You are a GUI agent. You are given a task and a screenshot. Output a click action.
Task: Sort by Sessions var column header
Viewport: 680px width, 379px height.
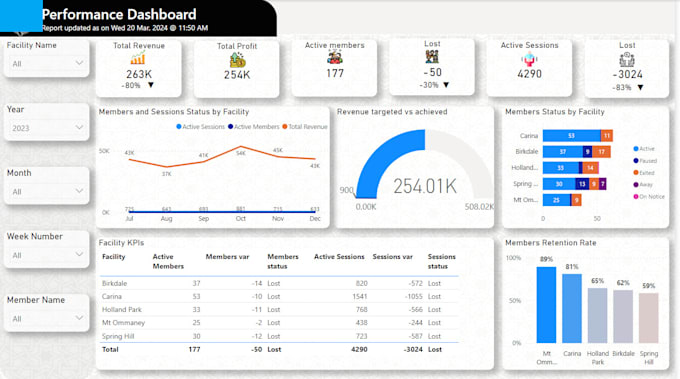[392, 257]
